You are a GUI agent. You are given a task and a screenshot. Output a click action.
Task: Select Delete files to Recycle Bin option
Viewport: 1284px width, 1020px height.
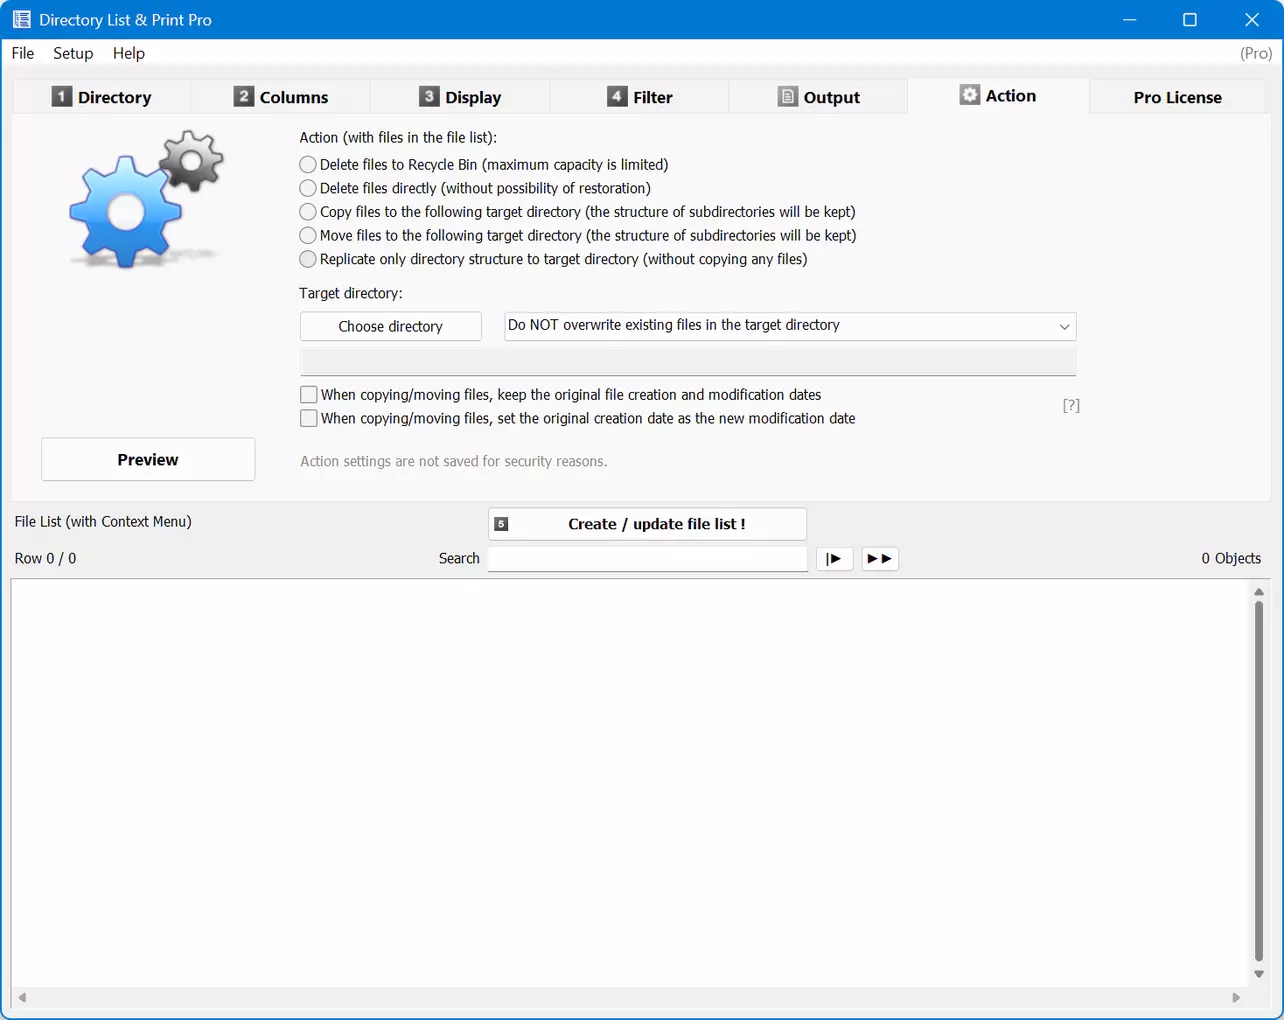click(x=309, y=164)
